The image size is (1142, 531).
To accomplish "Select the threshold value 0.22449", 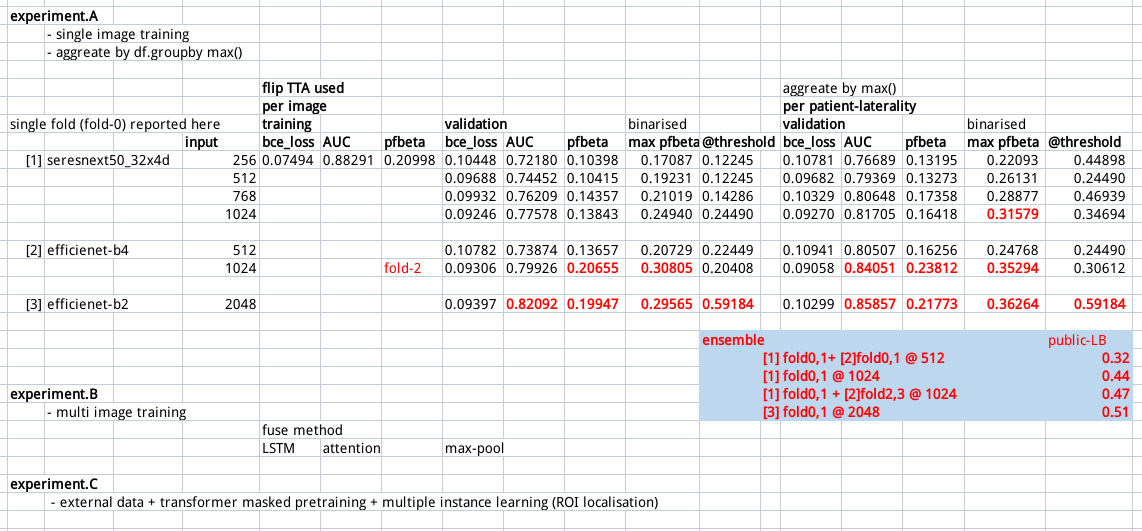I will 728,250.
